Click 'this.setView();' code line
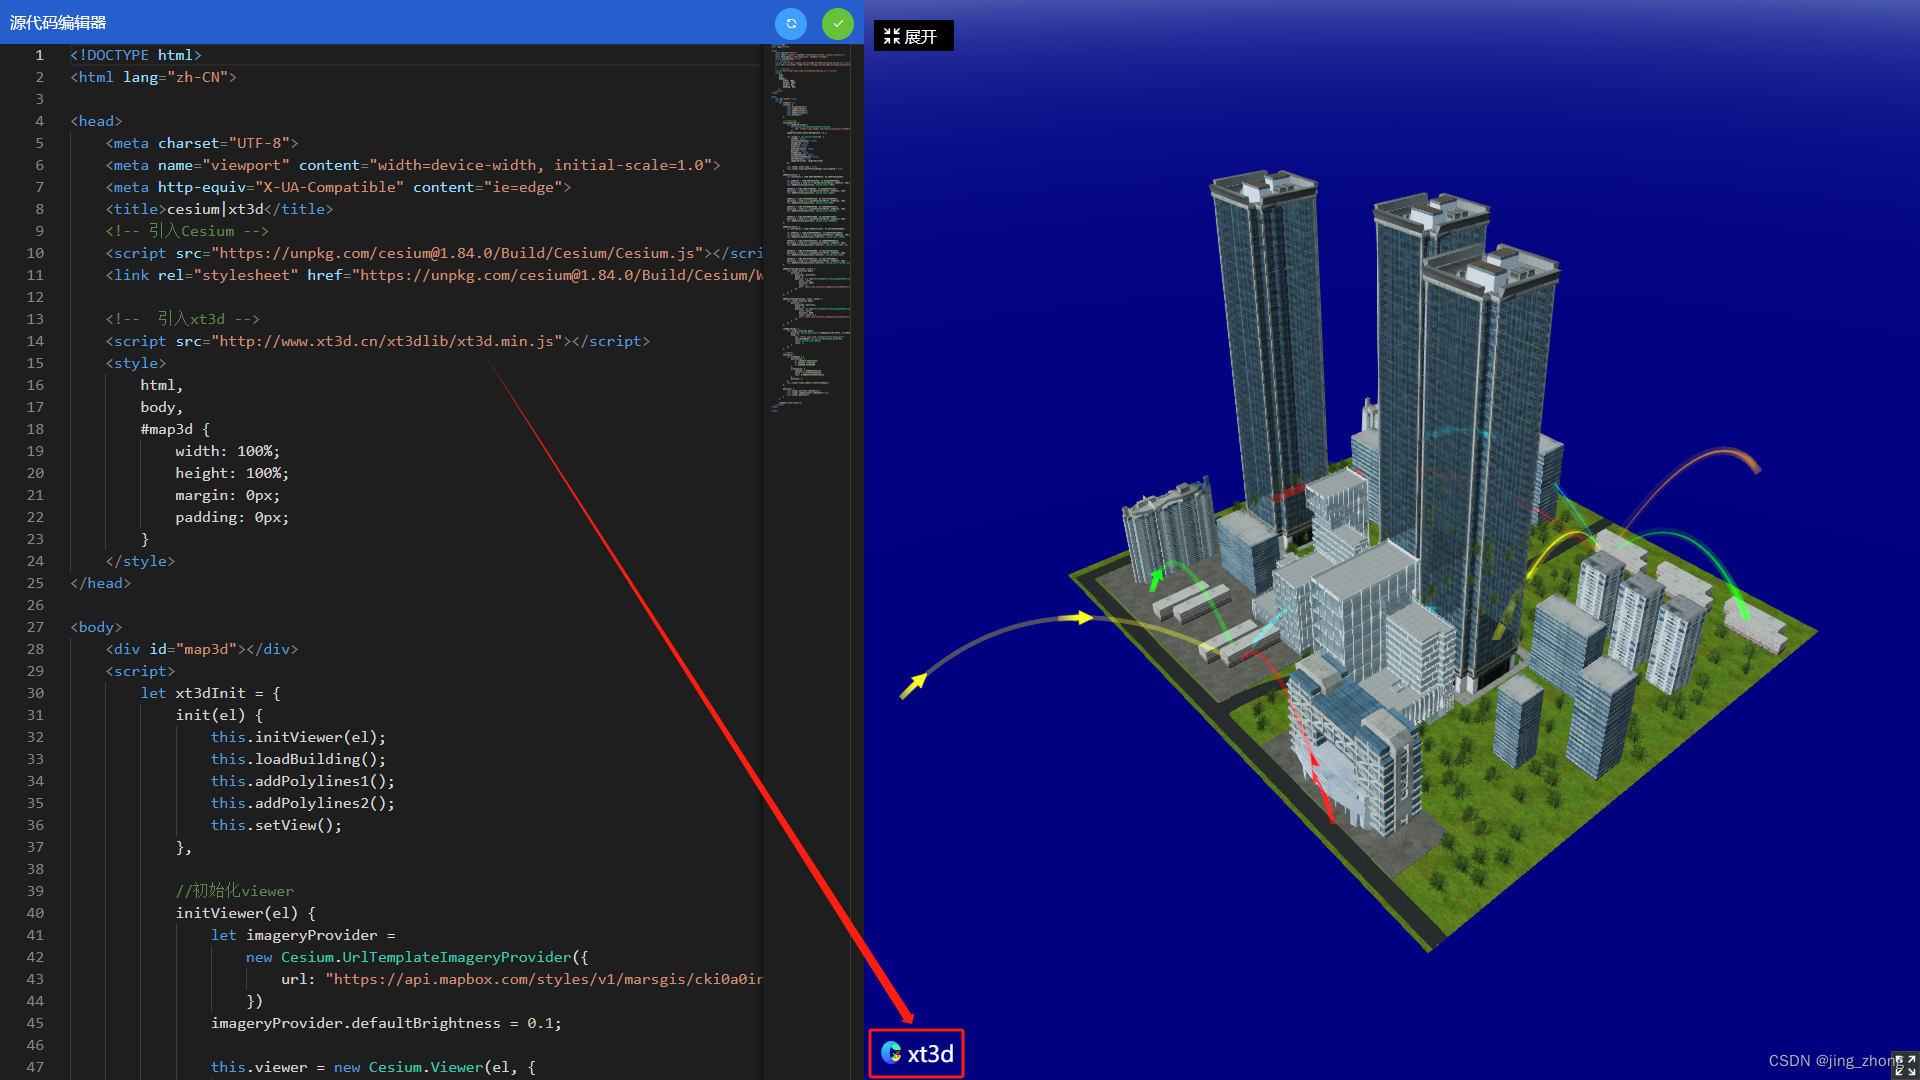The image size is (1920, 1080). point(276,825)
